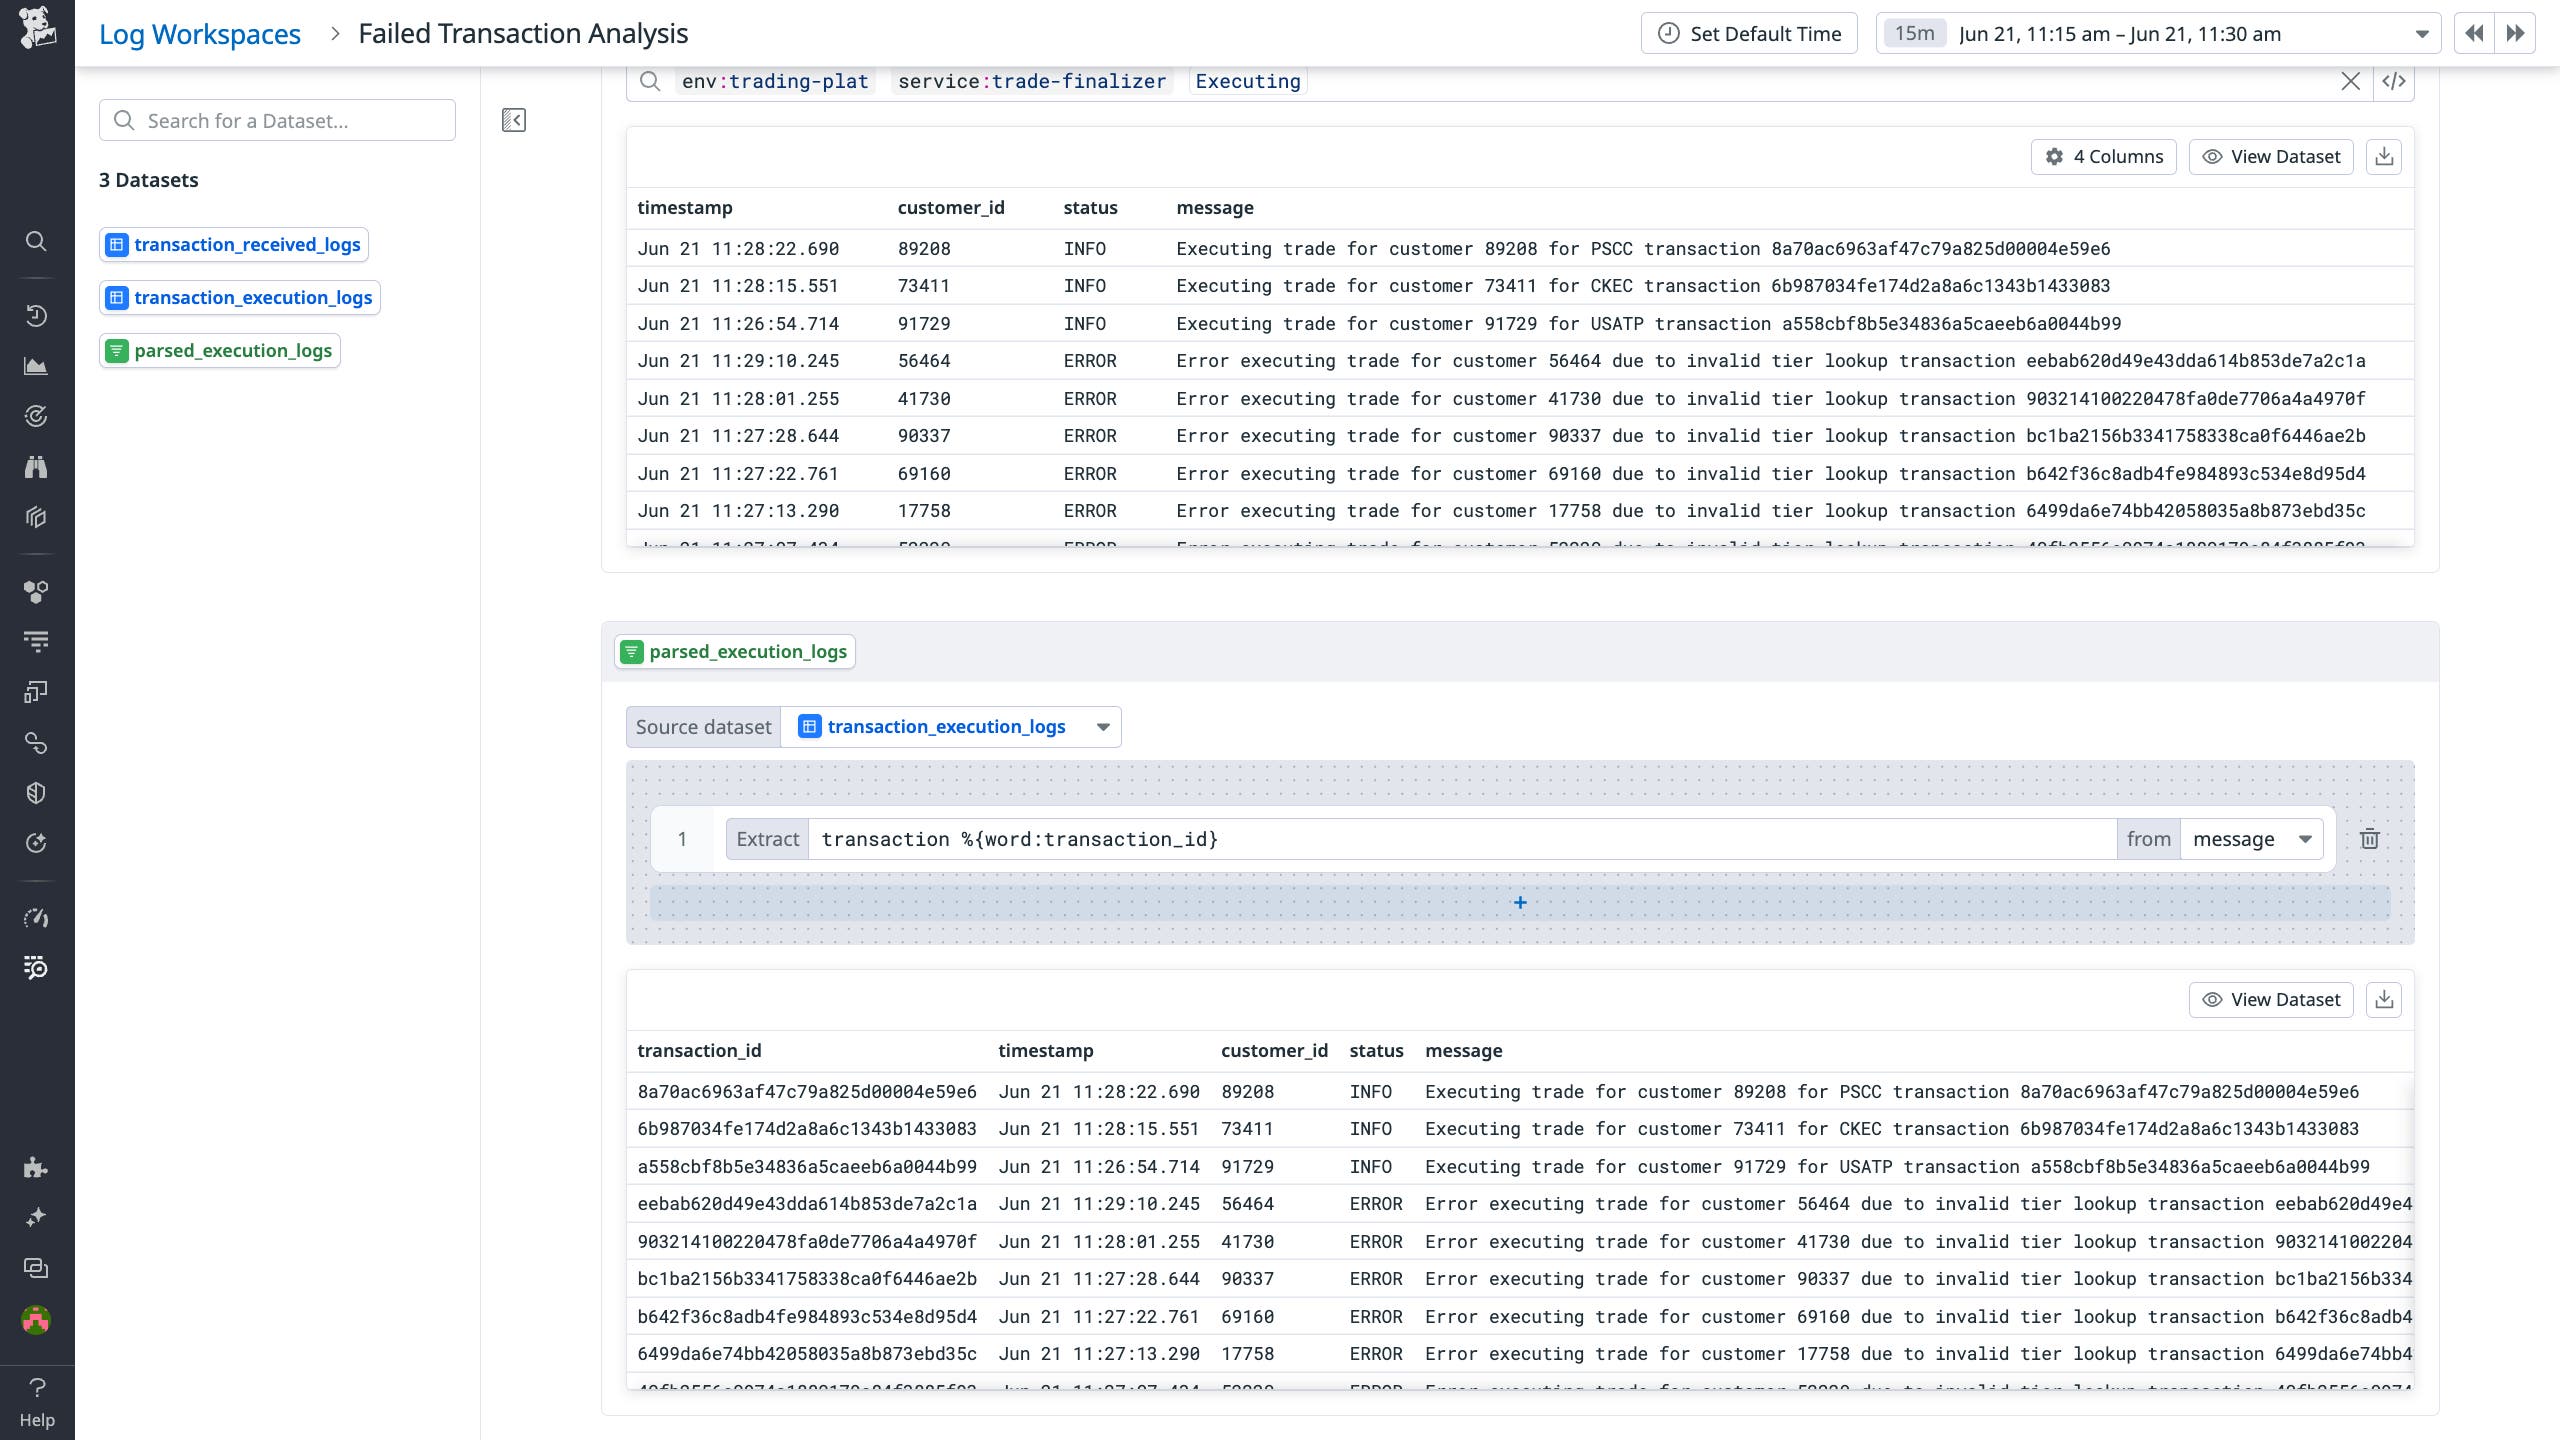Toggle View Dataset on the top table
This screenshot has width=2560, height=1440.
pos(2271,156)
